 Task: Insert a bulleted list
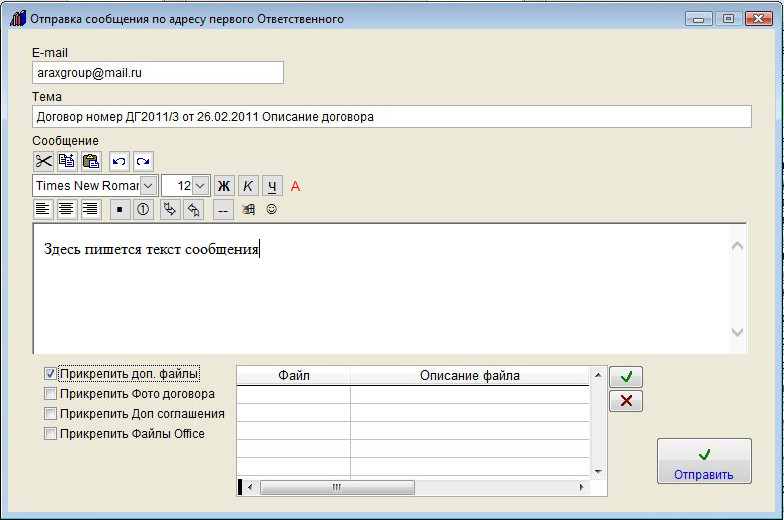click(x=119, y=210)
